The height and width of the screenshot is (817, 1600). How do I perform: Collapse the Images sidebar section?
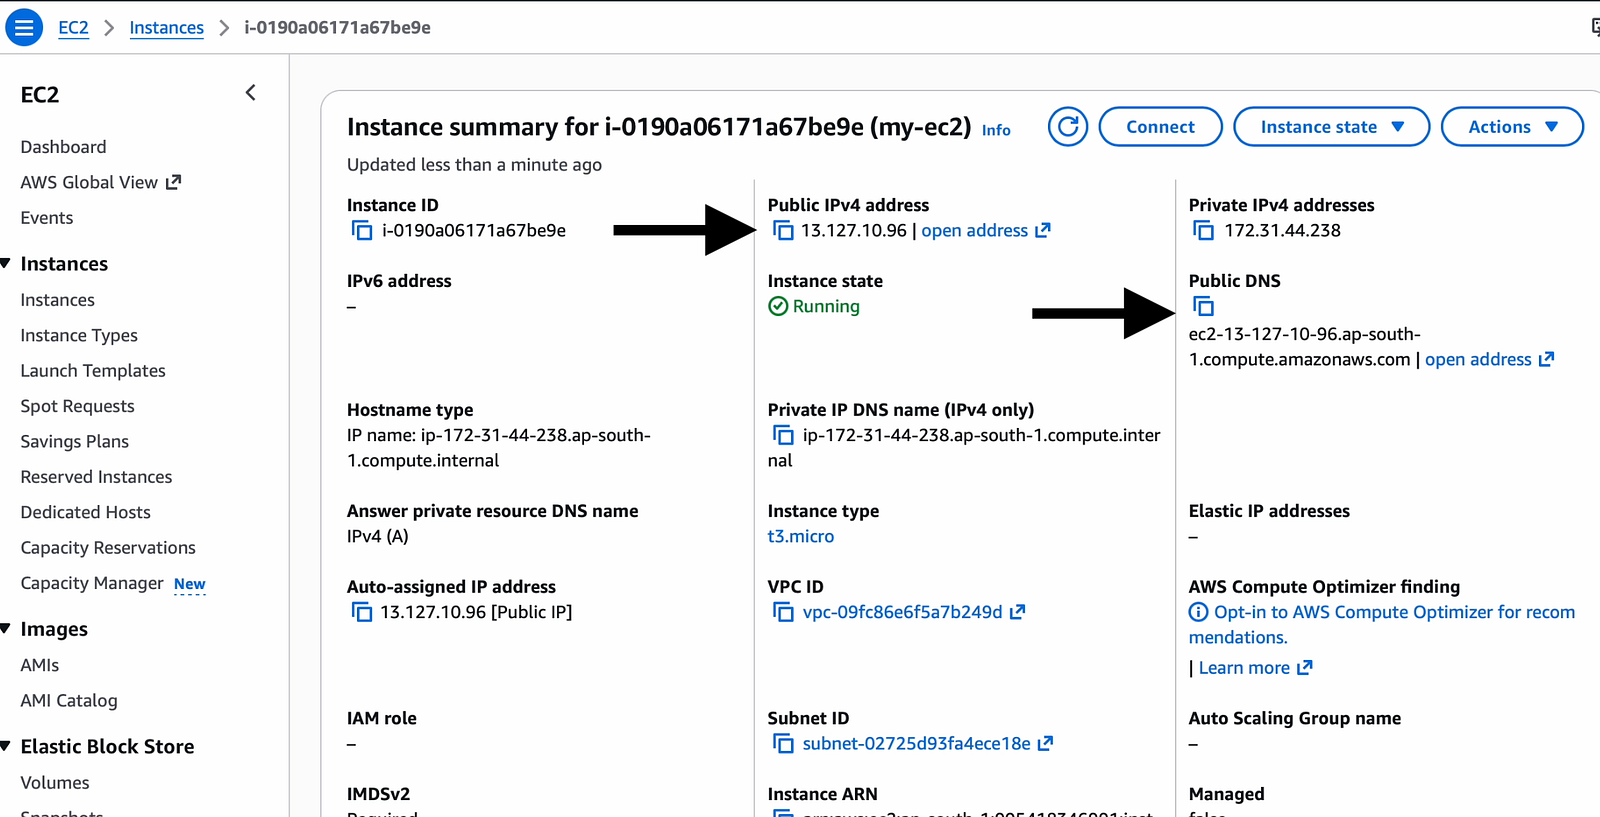coord(6,629)
